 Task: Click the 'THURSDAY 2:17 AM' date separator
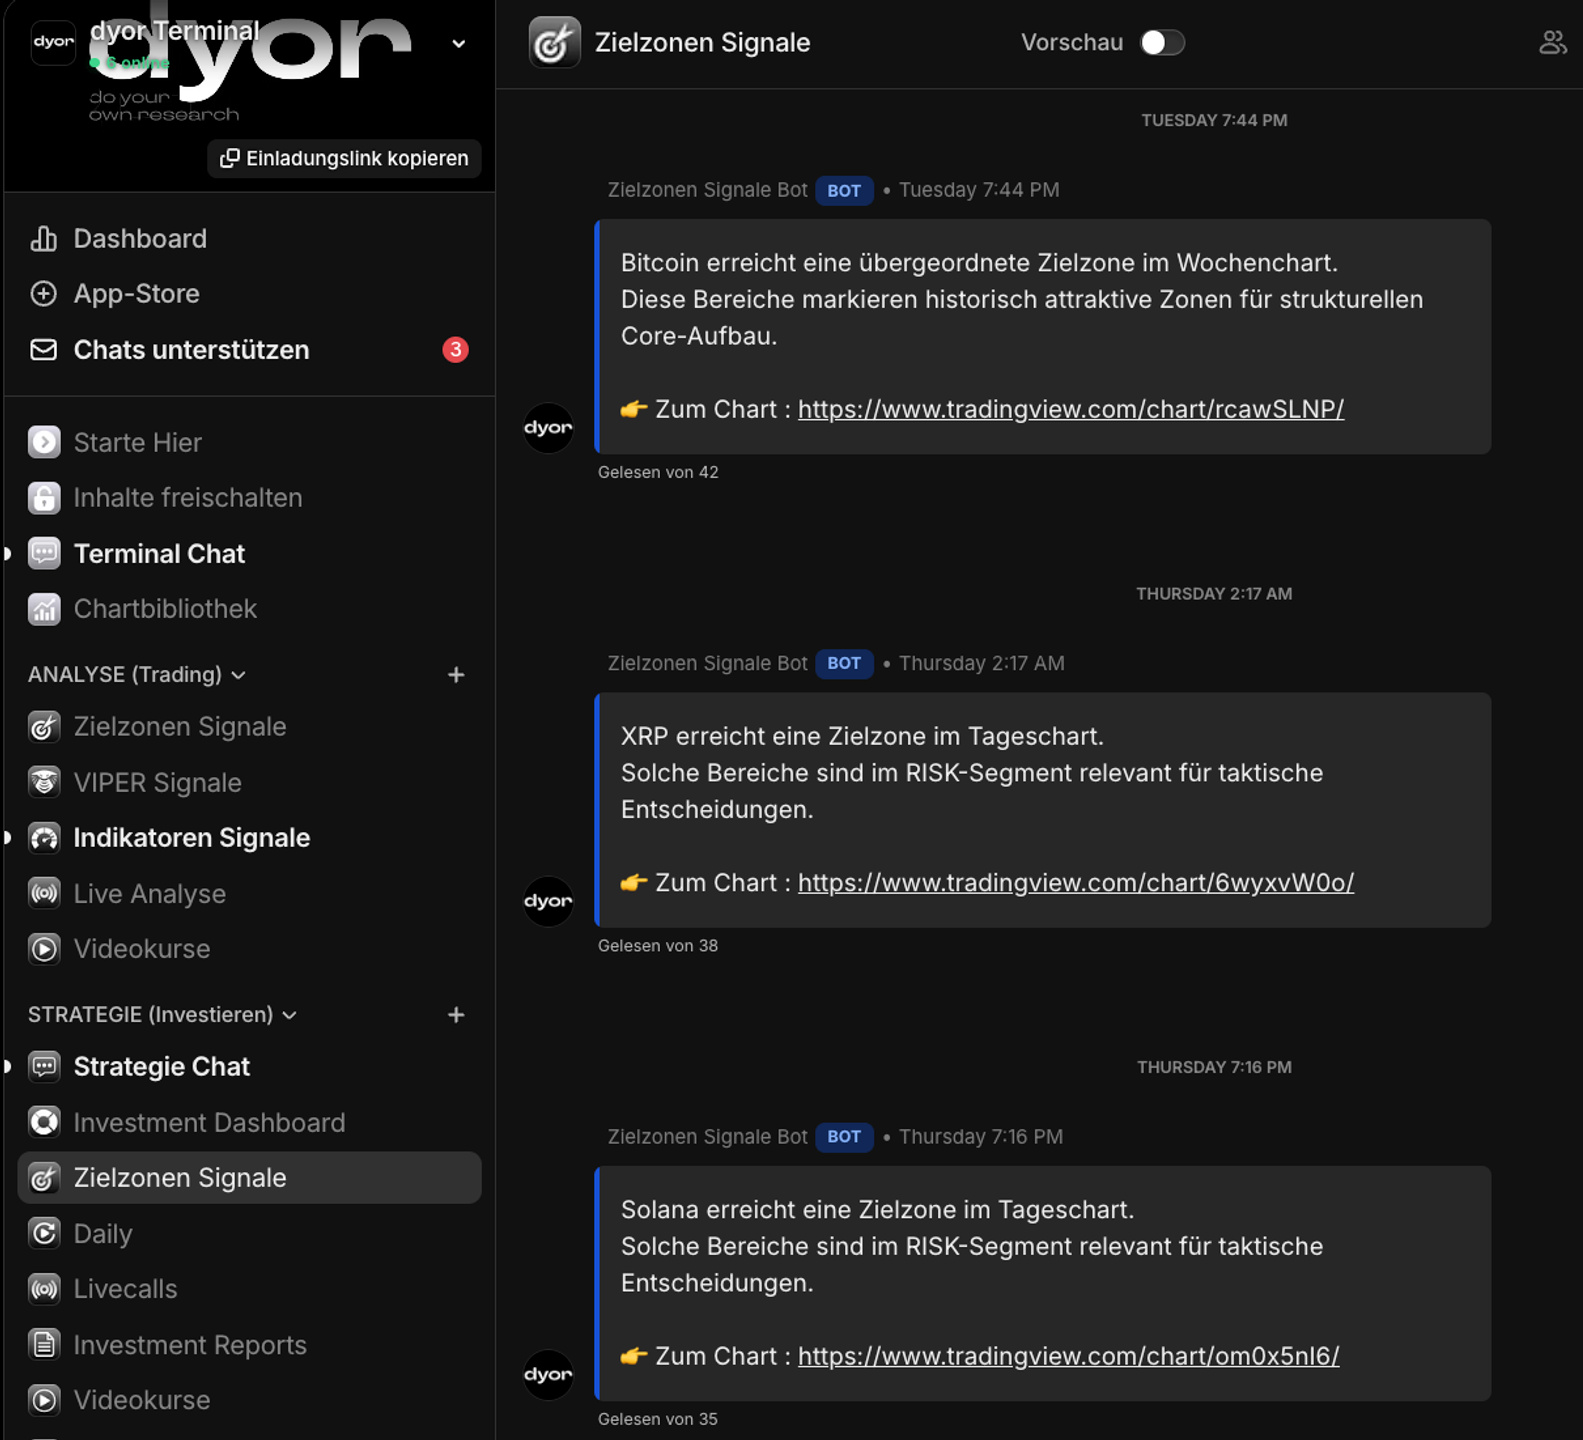pyautogui.click(x=1214, y=594)
